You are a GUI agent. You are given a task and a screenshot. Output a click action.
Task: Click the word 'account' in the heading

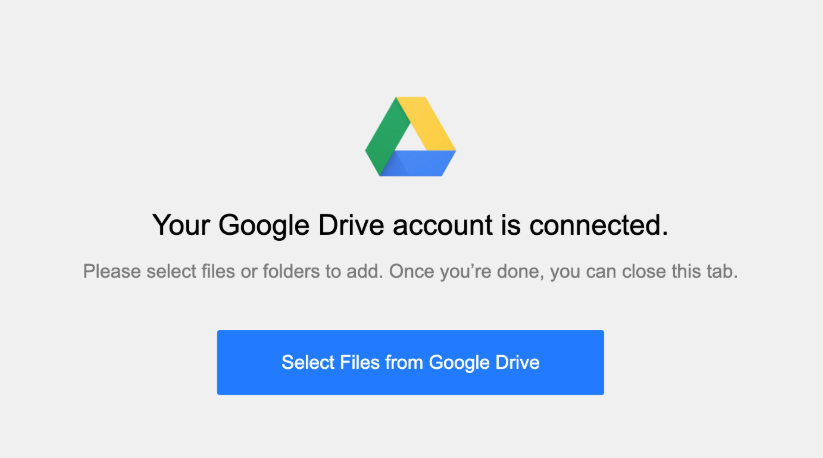point(442,226)
